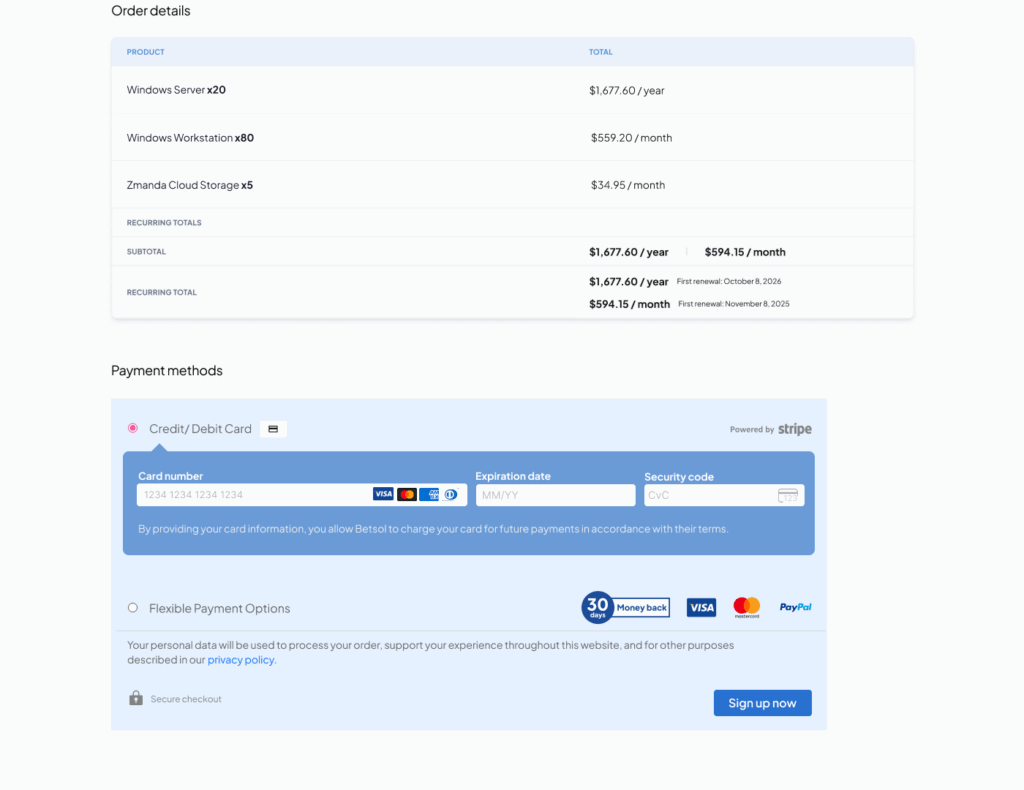Click the RECURRING TOTALS label

[x=164, y=223]
